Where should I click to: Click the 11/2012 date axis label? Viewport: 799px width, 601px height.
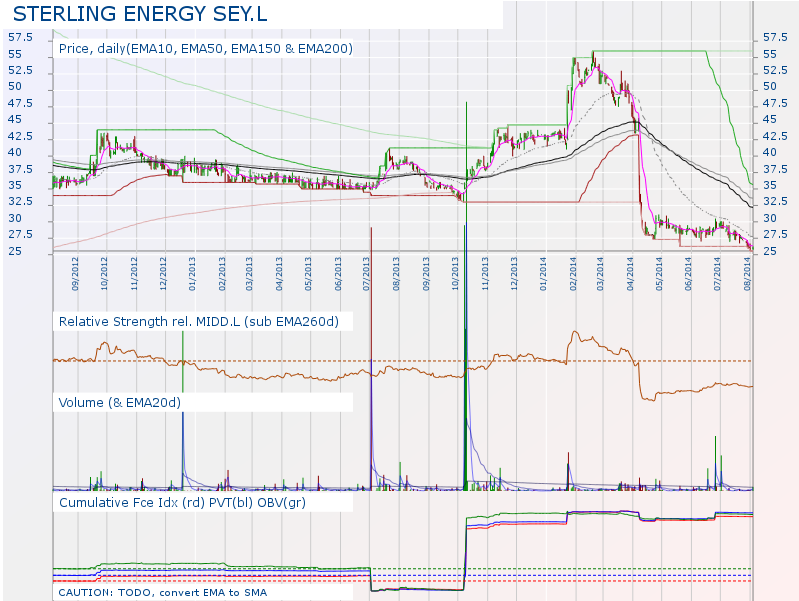[134, 274]
